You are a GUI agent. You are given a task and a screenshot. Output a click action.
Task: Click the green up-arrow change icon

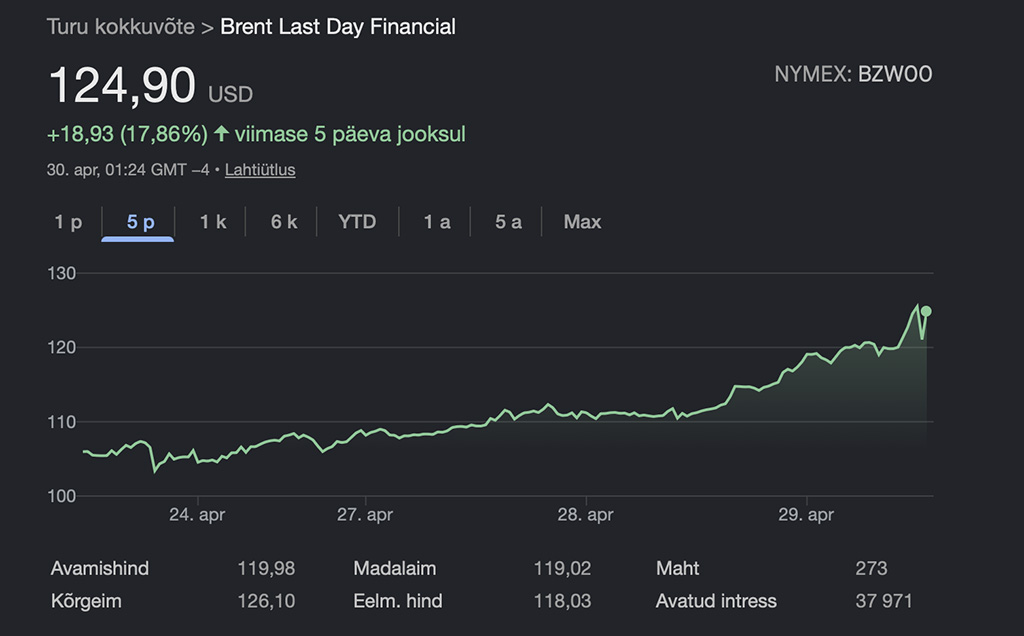(x=221, y=134)
